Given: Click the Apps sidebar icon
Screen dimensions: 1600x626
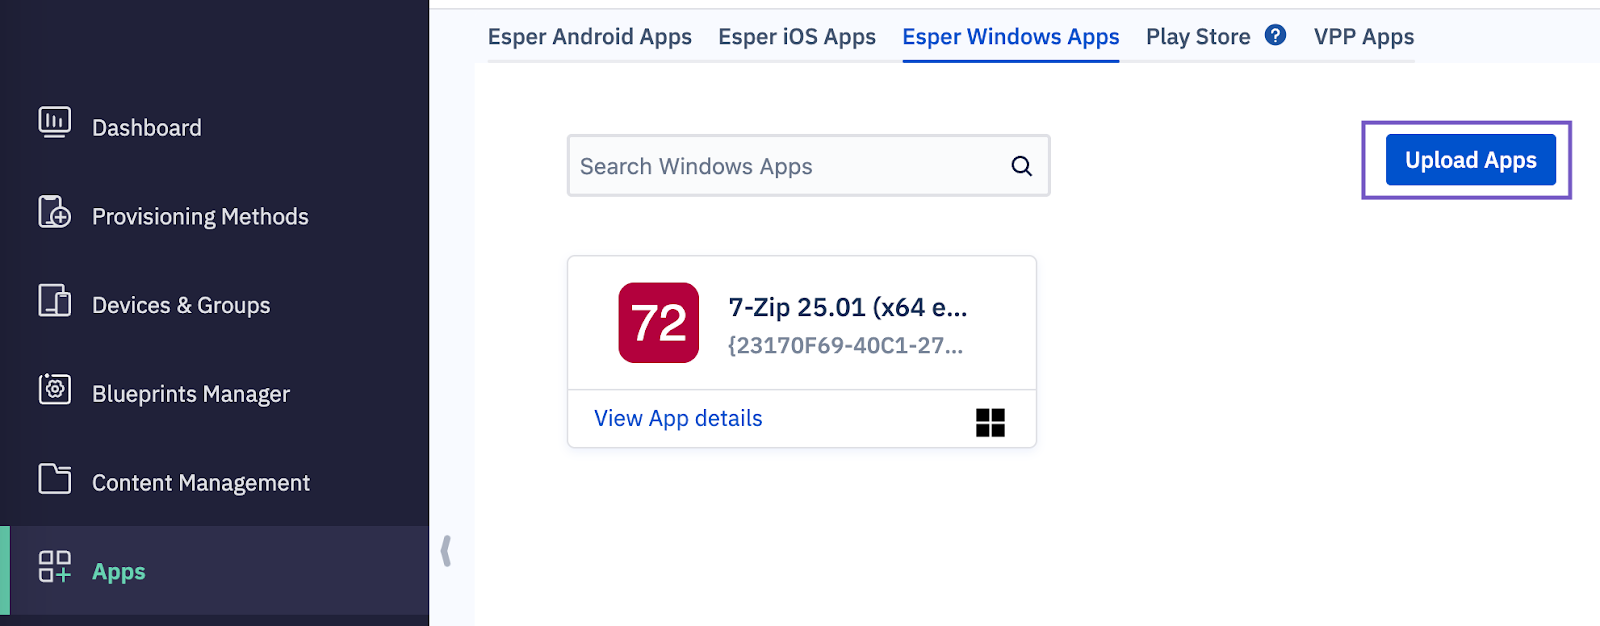Looking at the screenshot, I should [54, 569].
